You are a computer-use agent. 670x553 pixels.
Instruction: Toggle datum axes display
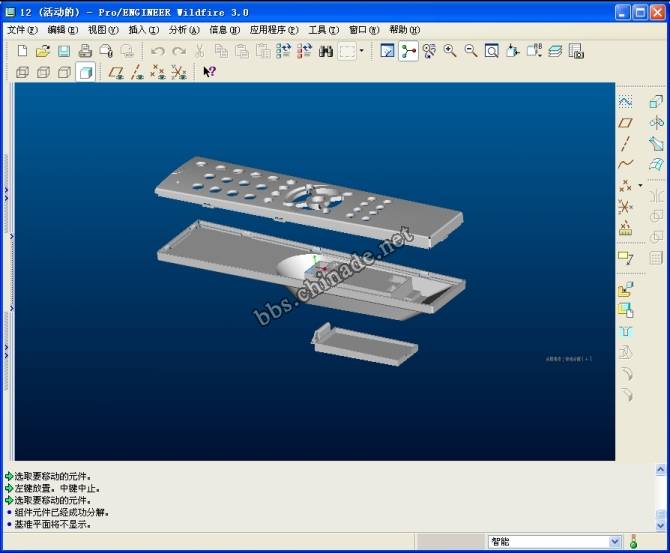tap(137, 72)
